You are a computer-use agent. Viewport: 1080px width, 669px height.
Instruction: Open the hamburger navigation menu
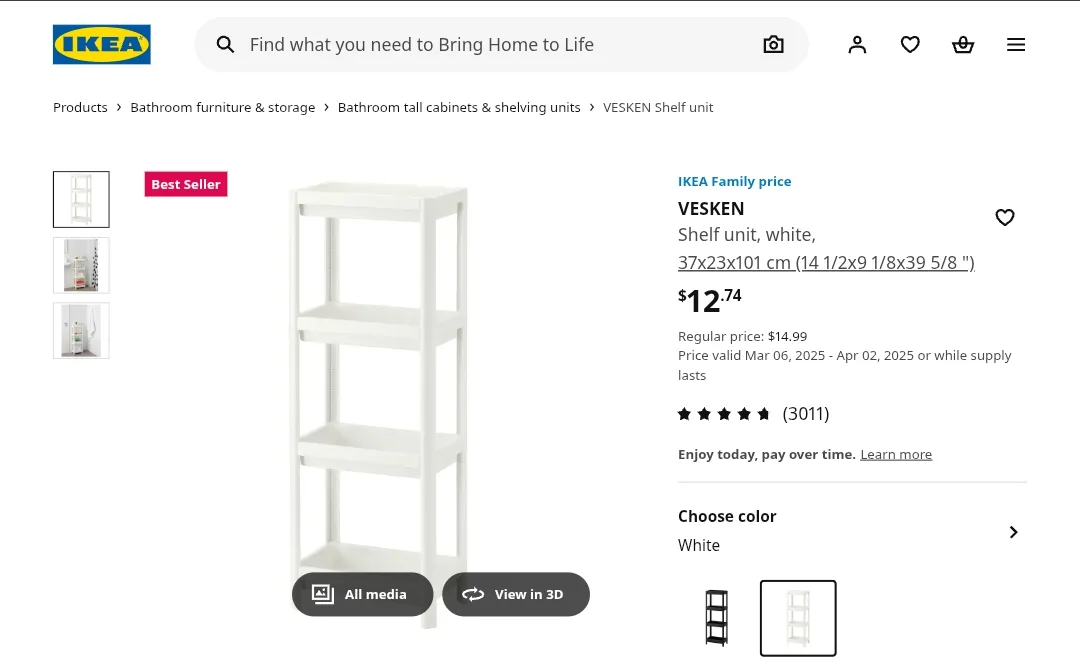tap(1016, 44)
